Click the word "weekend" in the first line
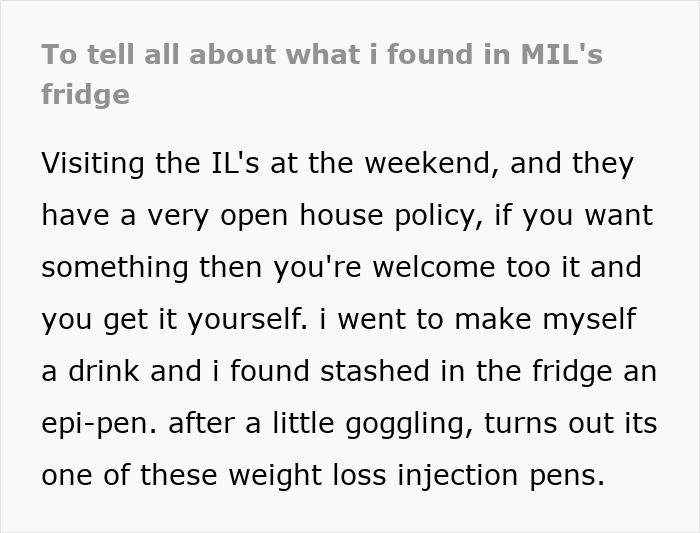Viewport: 700px width, 533px height. 431,163
